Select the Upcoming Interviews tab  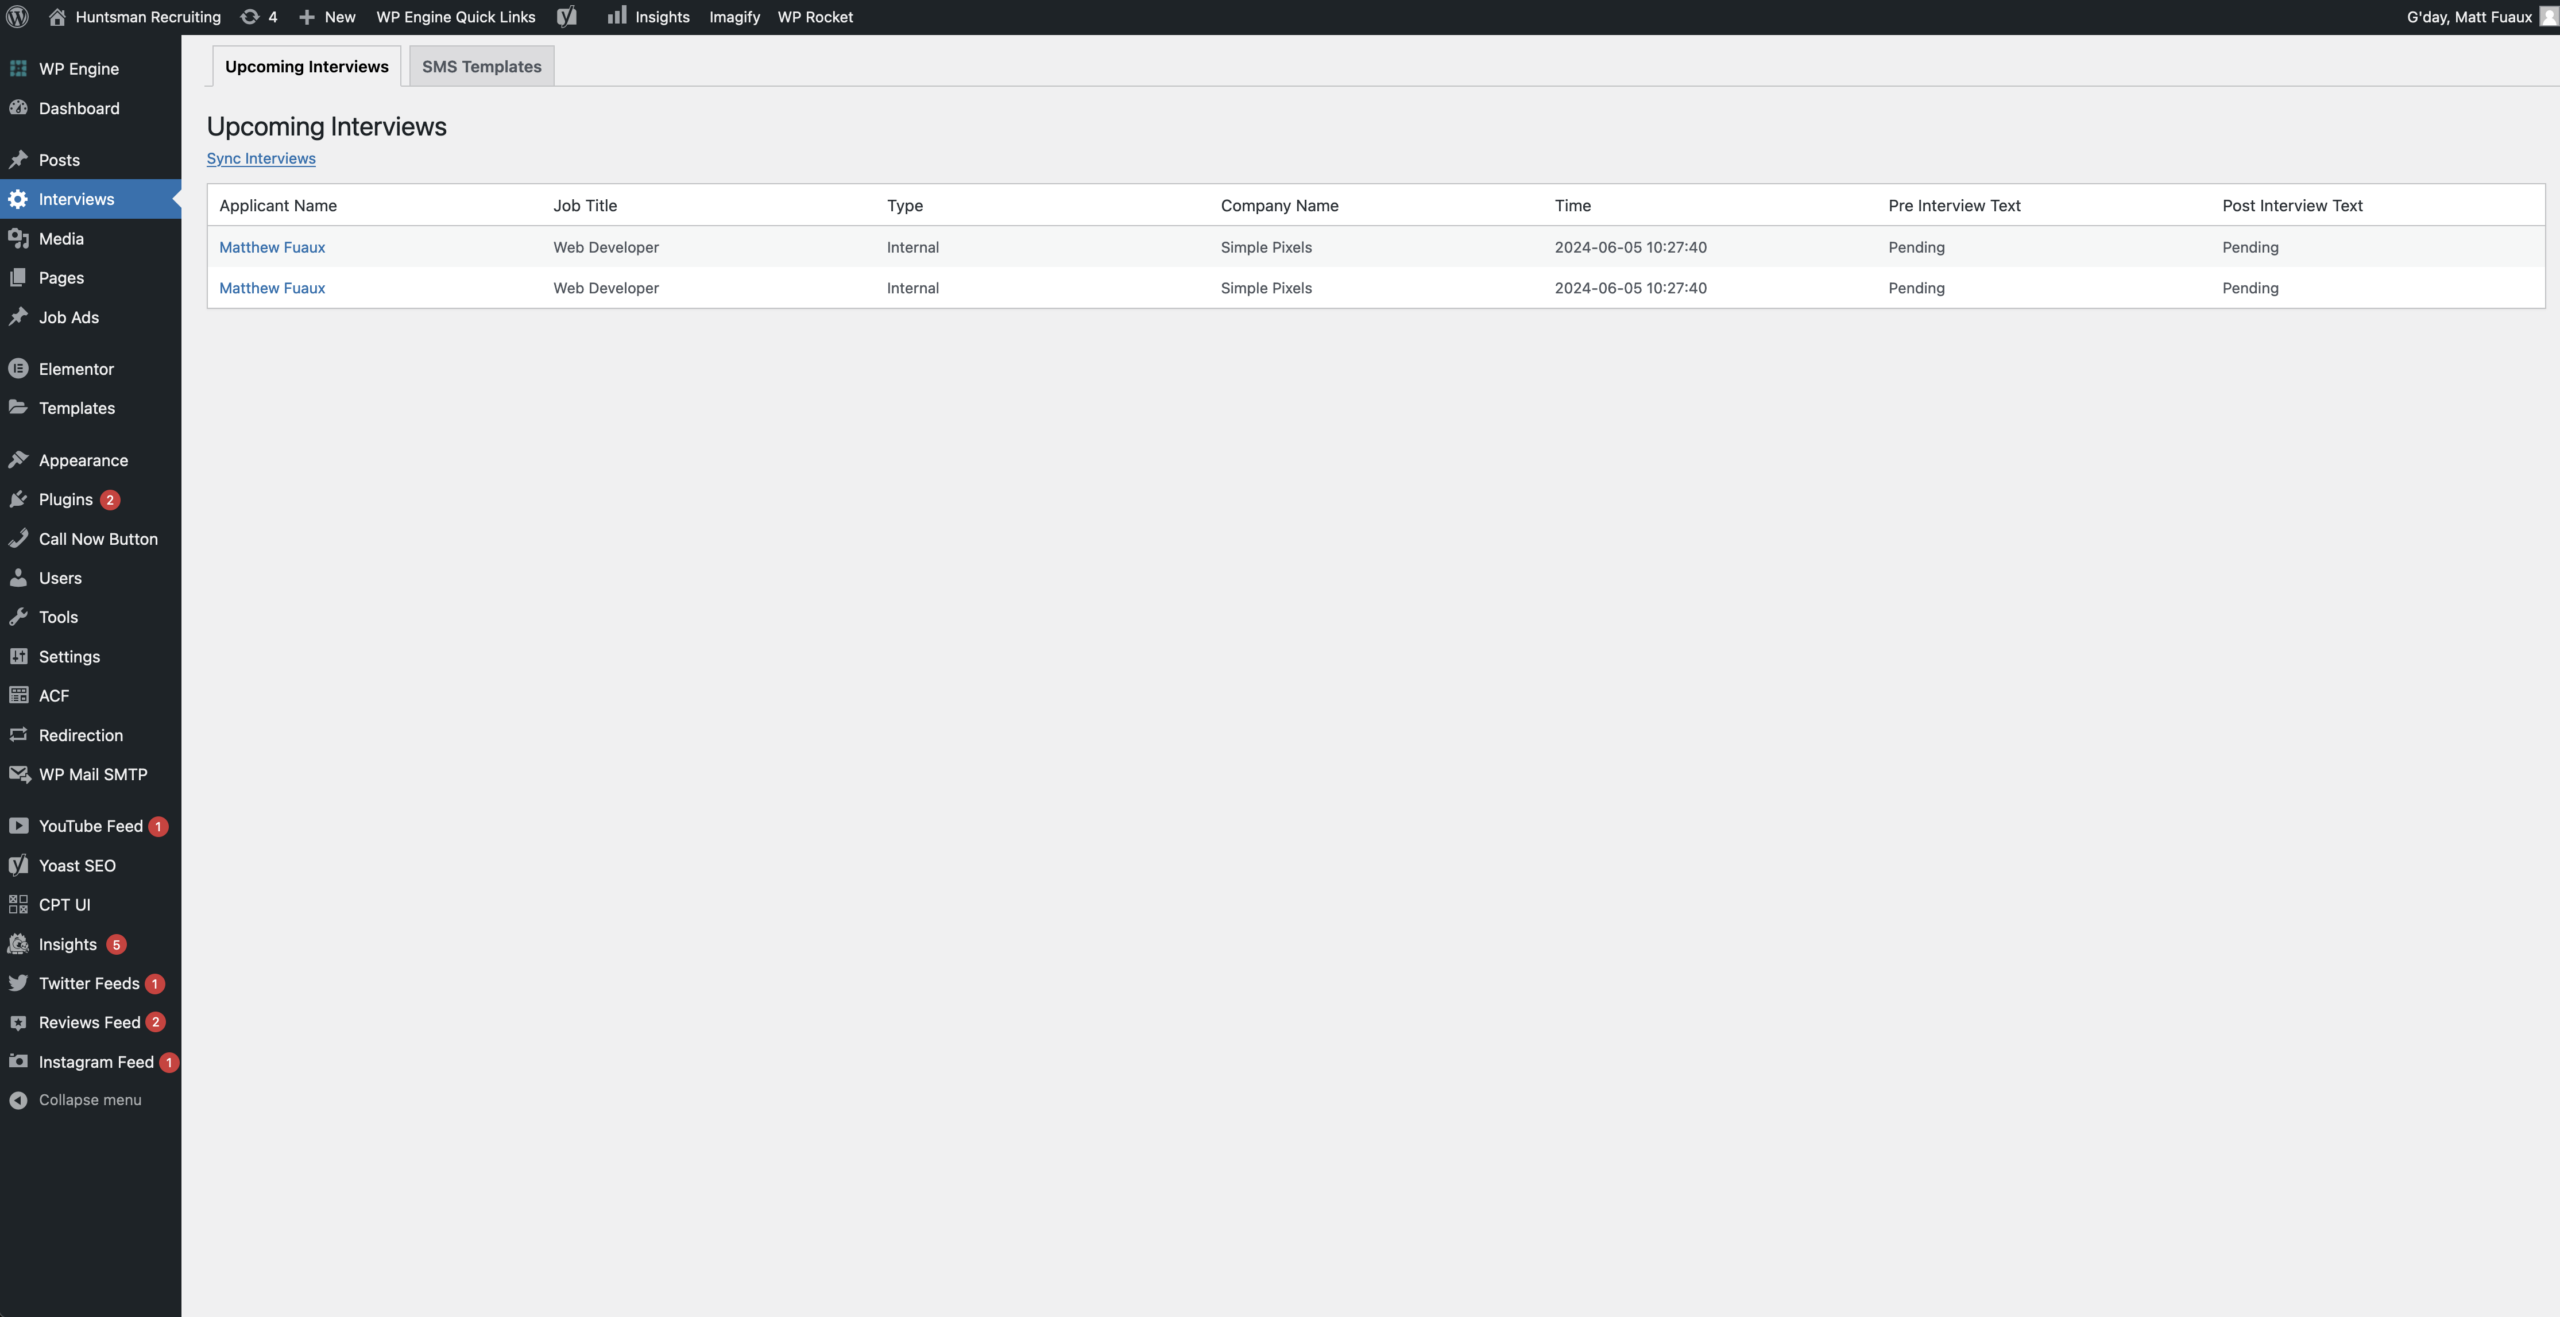pos(306,67)
